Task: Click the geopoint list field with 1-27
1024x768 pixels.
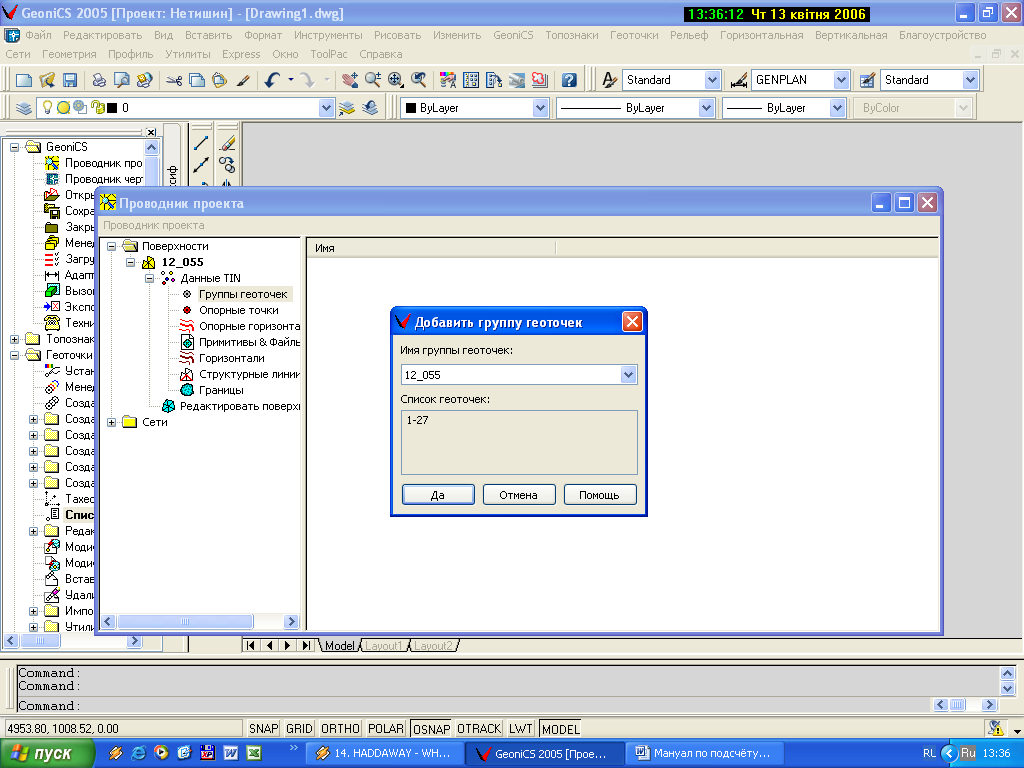Action: (519, 442)
